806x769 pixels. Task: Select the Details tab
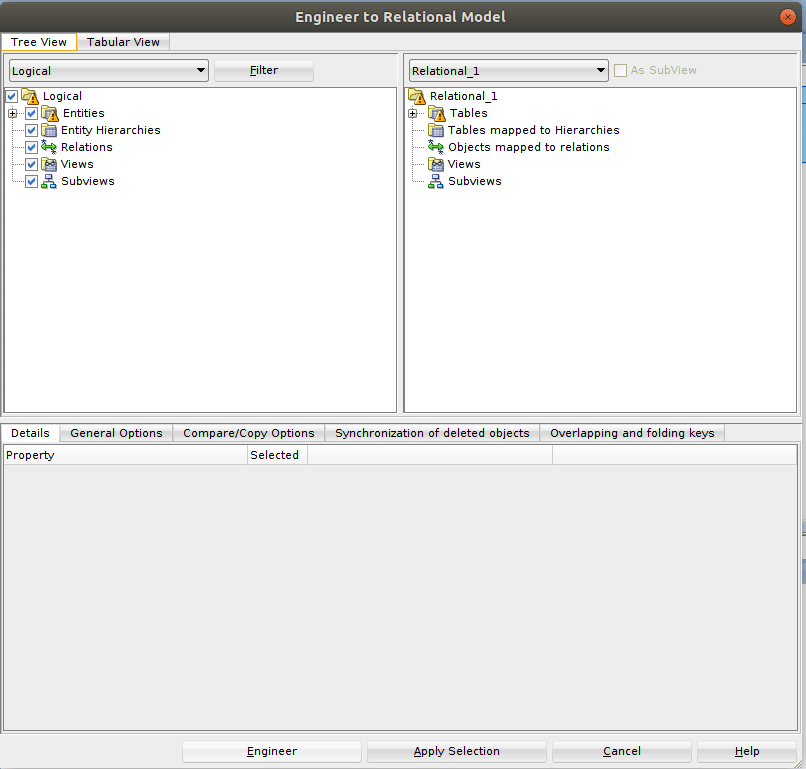(x=30, y=433)
